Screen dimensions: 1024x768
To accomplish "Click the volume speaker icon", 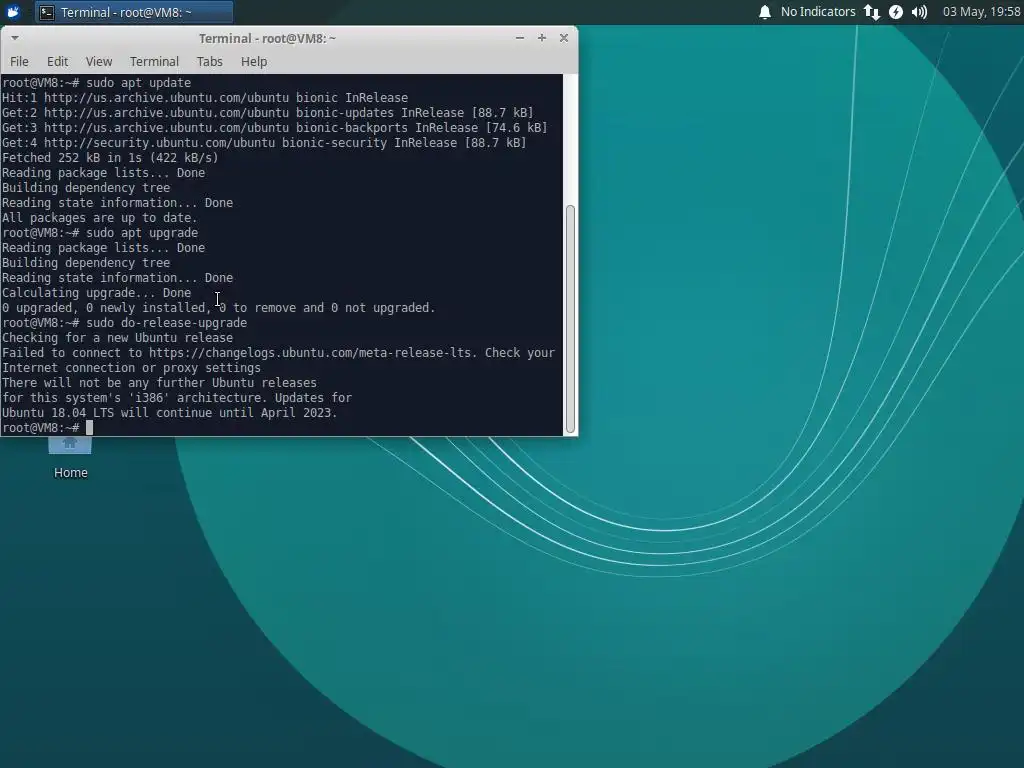I will point(919,12).
